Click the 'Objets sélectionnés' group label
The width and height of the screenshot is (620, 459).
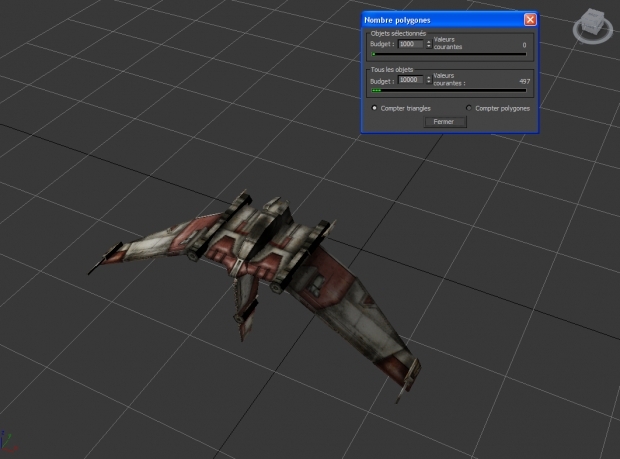(x=398, y=34)
